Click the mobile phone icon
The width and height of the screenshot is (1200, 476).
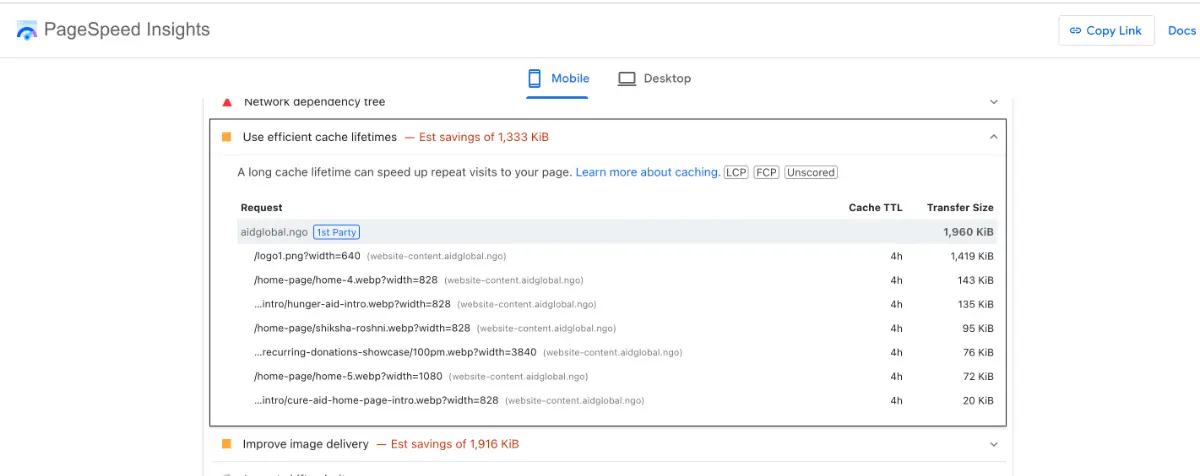(534, 78)
